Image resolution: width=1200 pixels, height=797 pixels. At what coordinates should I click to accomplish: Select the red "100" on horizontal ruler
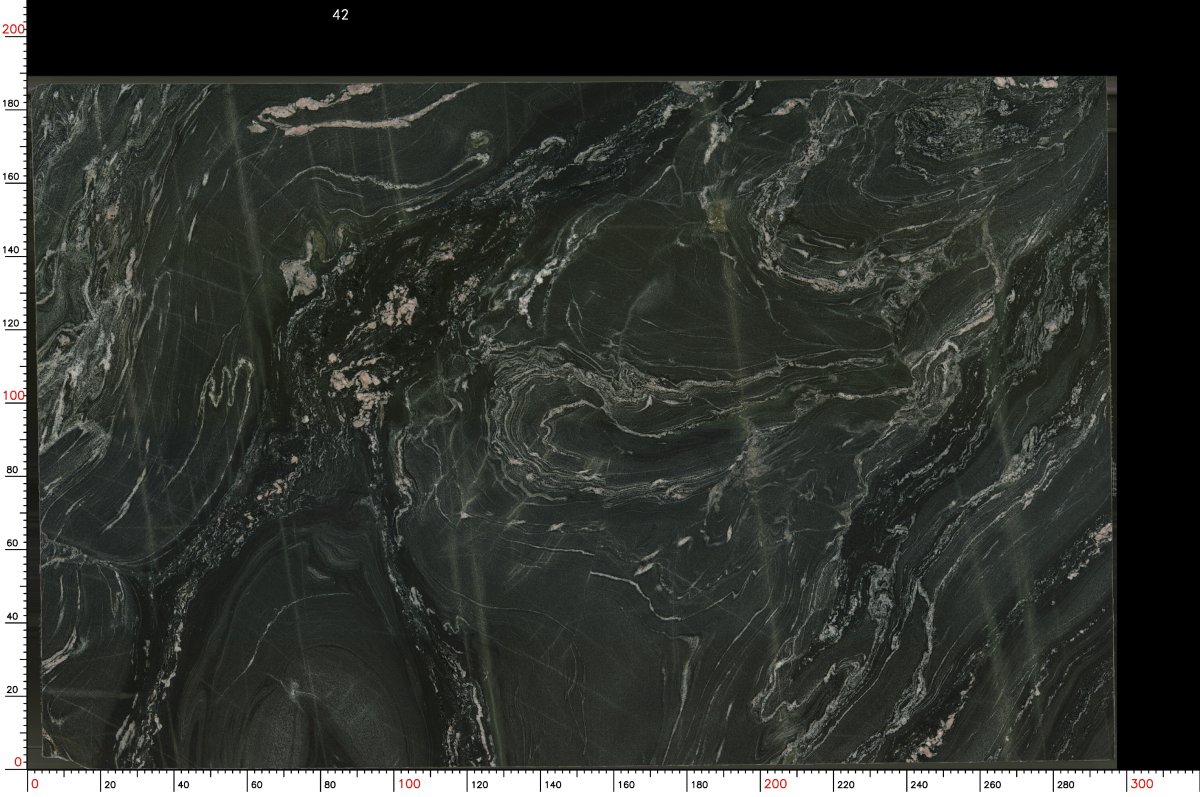(x=408, y=783)
